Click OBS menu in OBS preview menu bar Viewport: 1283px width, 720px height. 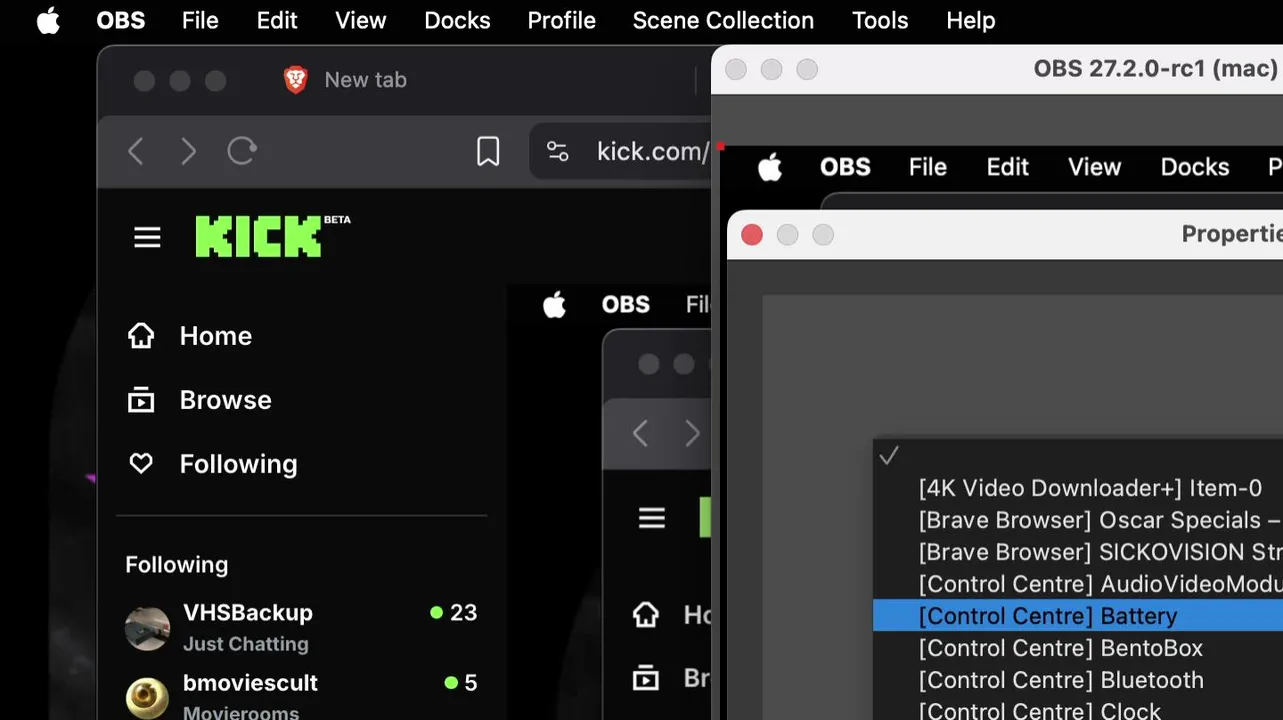[x=845, y=167]
